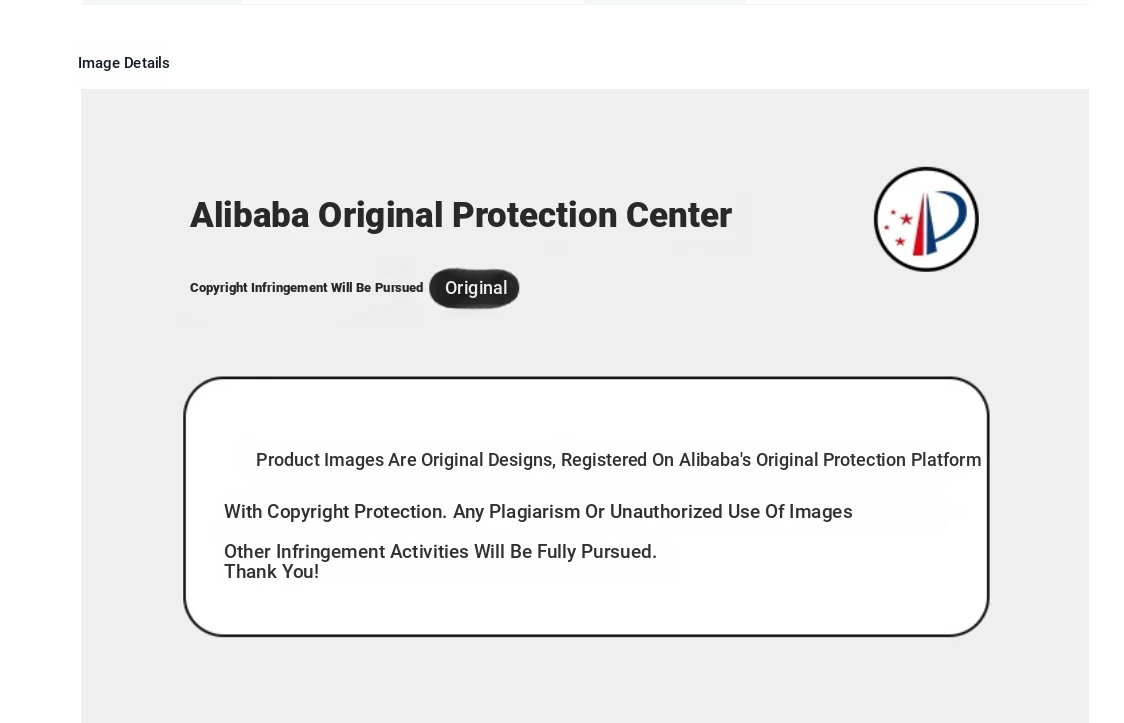Select the black Original badge
The image size is (1124, 723).
[x=475, y=288]
